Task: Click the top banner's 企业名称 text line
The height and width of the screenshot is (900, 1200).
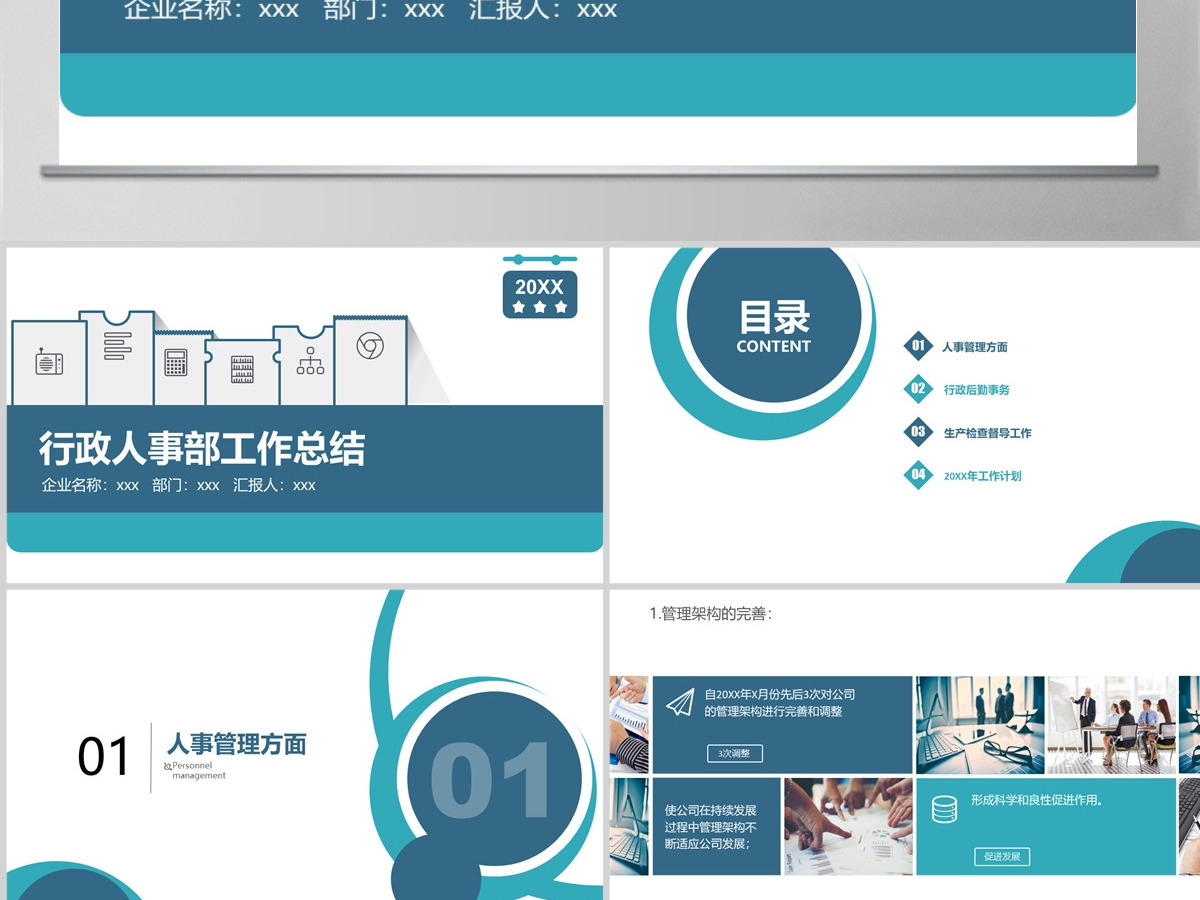Action: [370, 11]
